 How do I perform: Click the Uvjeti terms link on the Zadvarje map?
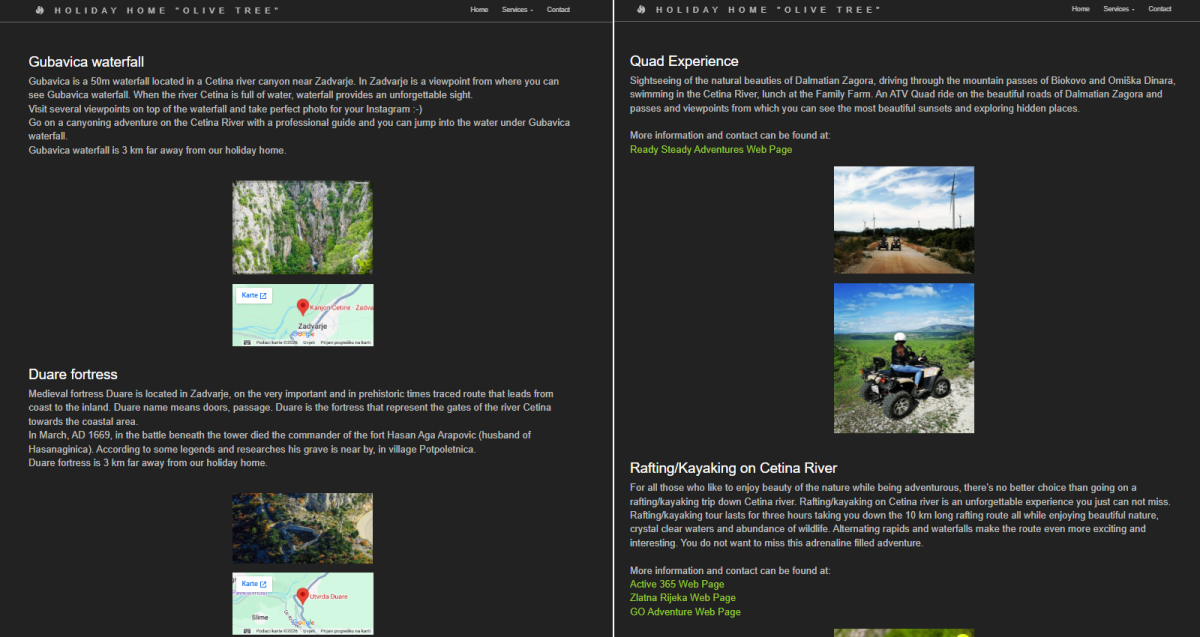309,342
